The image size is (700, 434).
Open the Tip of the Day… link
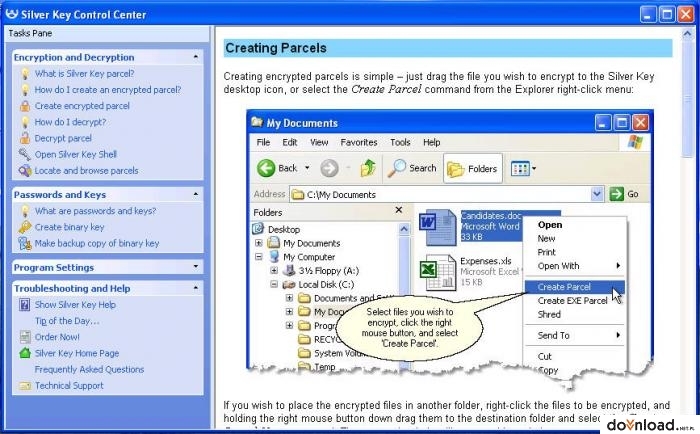click(x=67, y=321)
